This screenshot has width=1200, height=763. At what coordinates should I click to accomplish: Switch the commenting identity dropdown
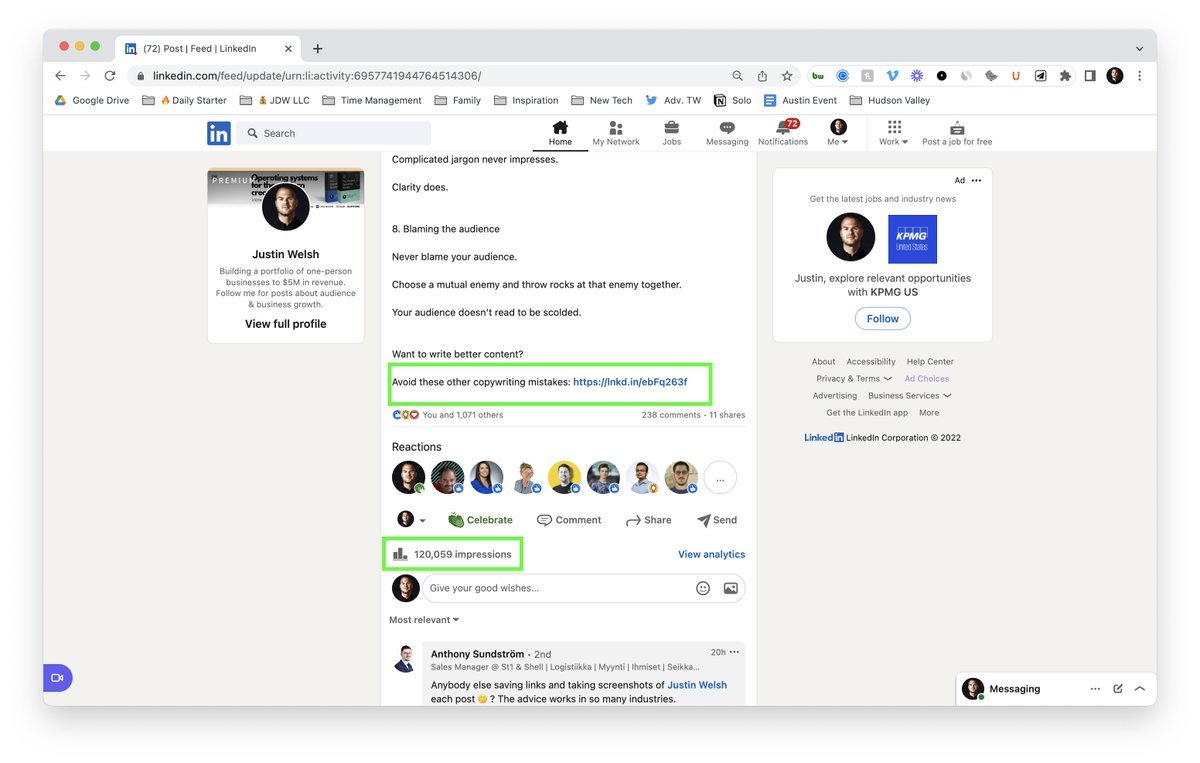(412, 520)
